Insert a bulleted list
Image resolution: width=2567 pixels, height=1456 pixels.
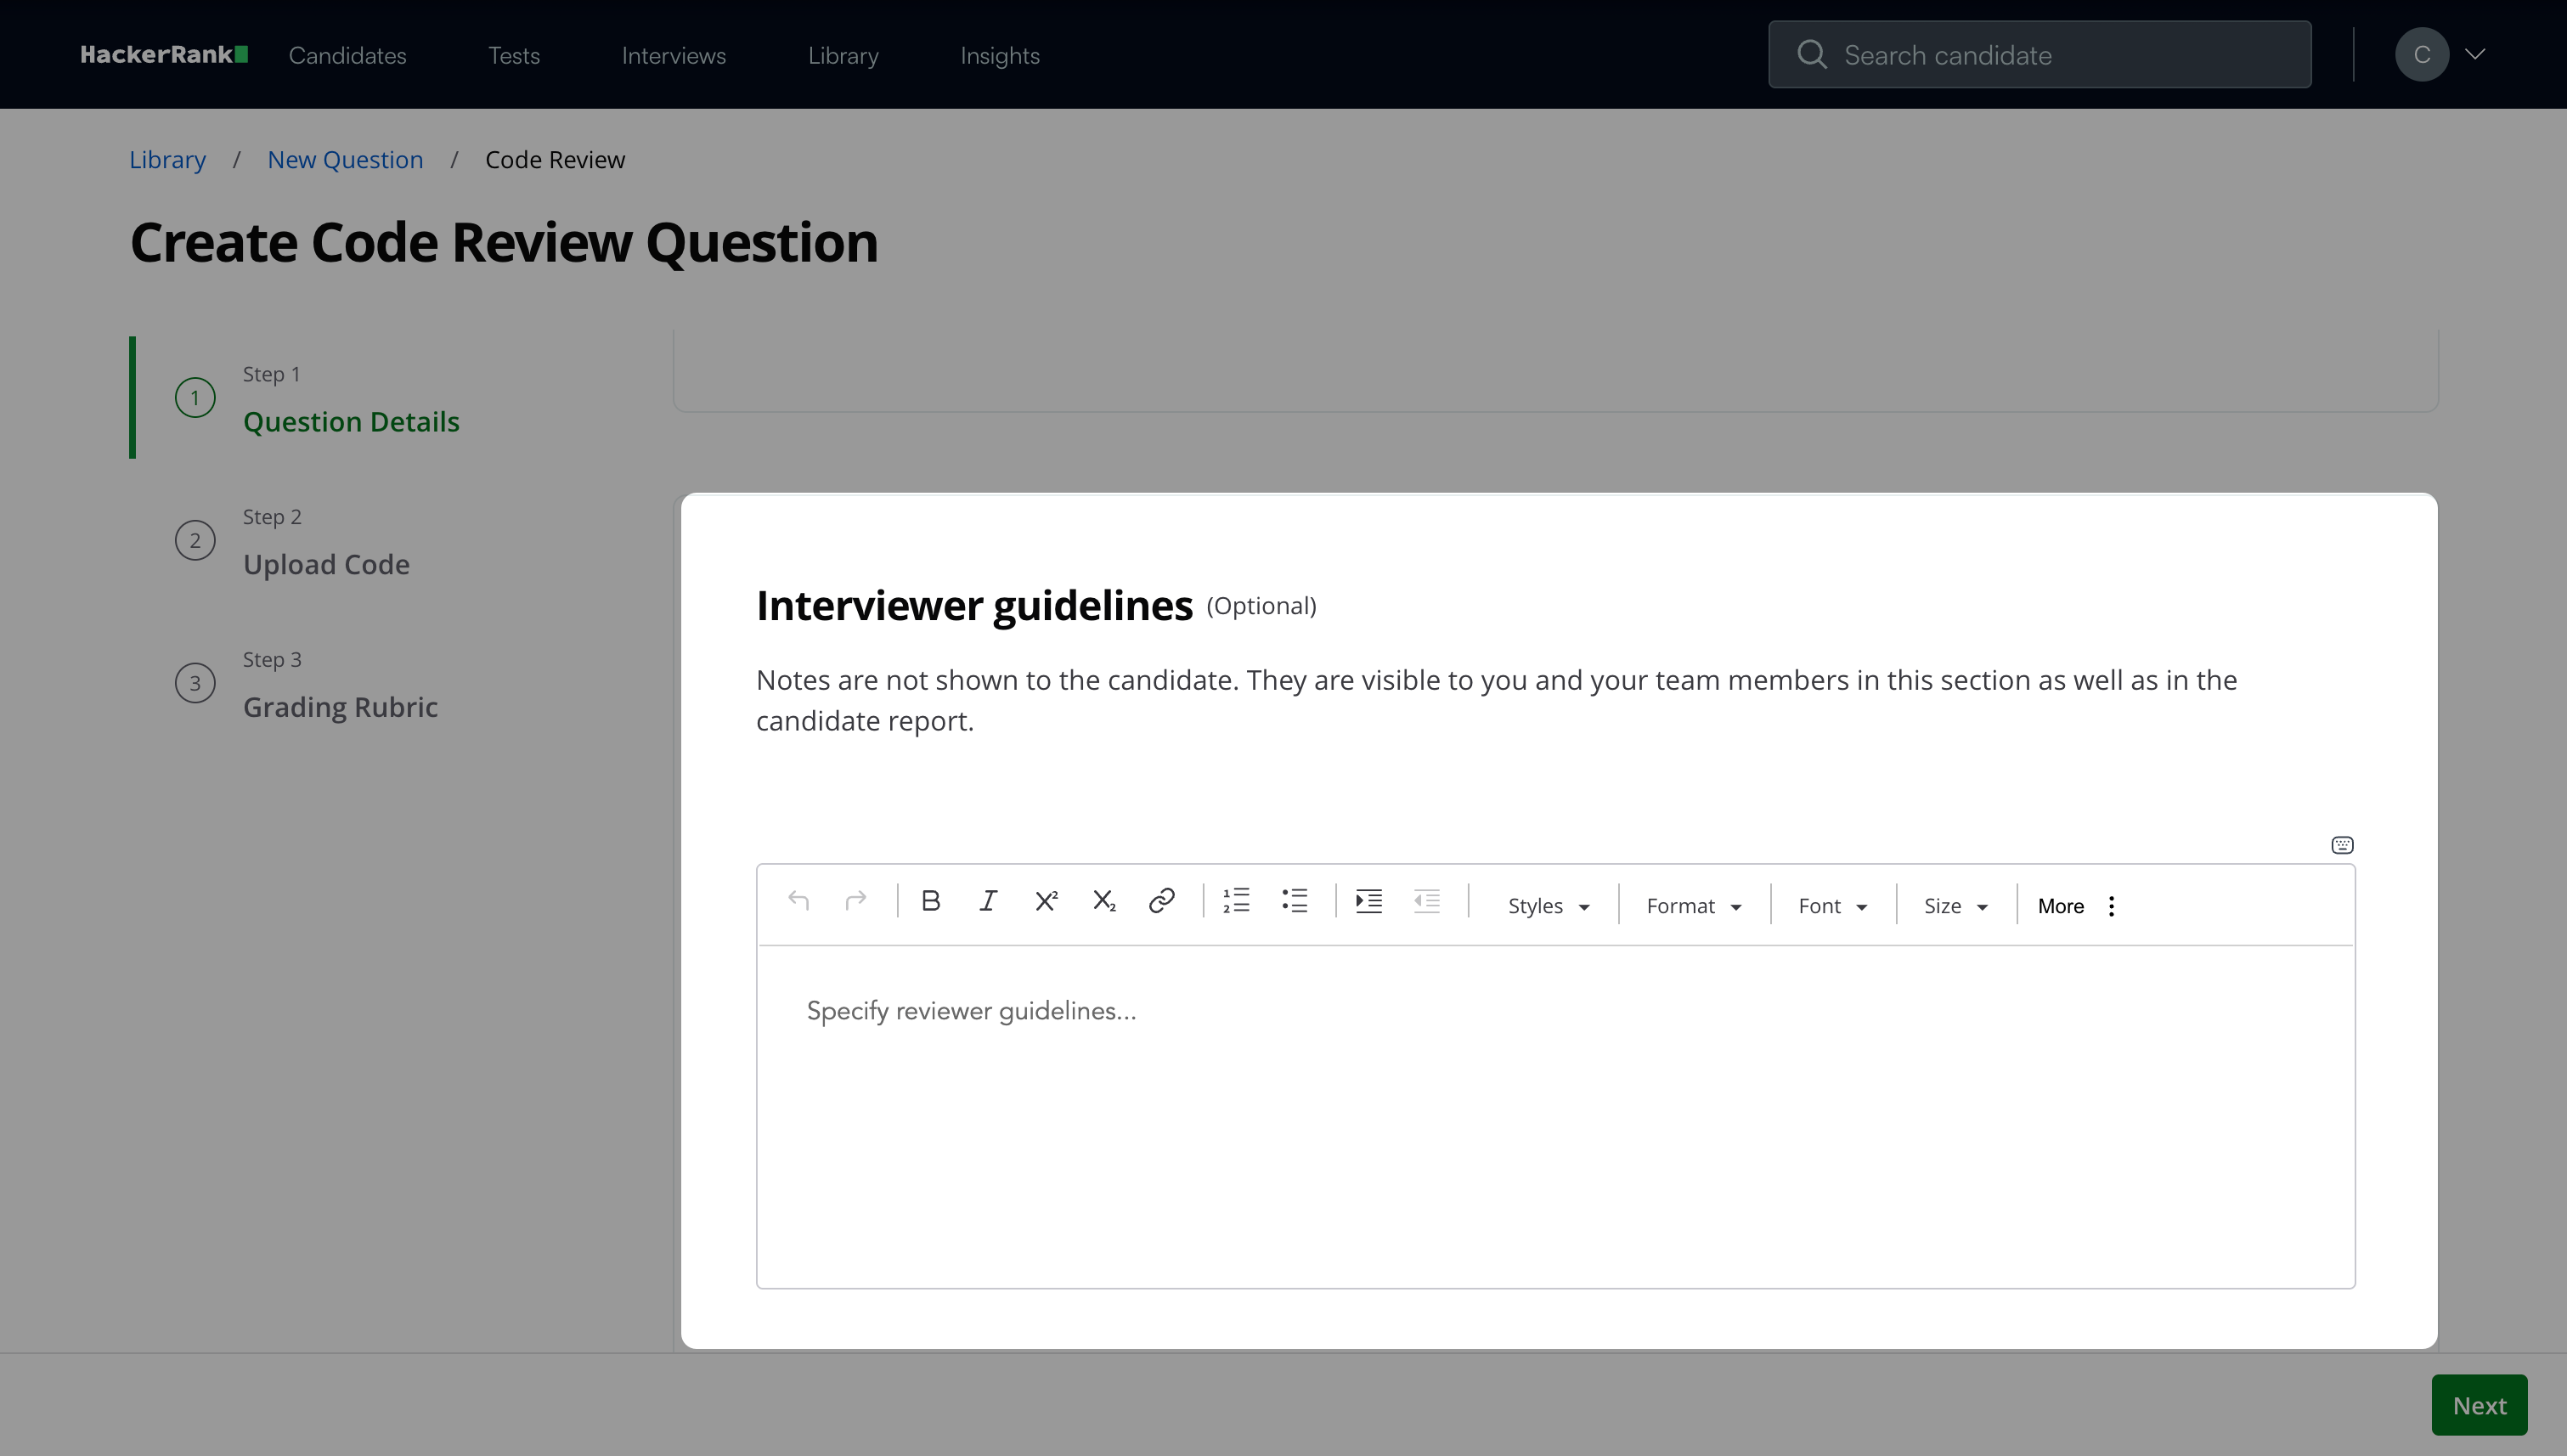click(1295, 901)
